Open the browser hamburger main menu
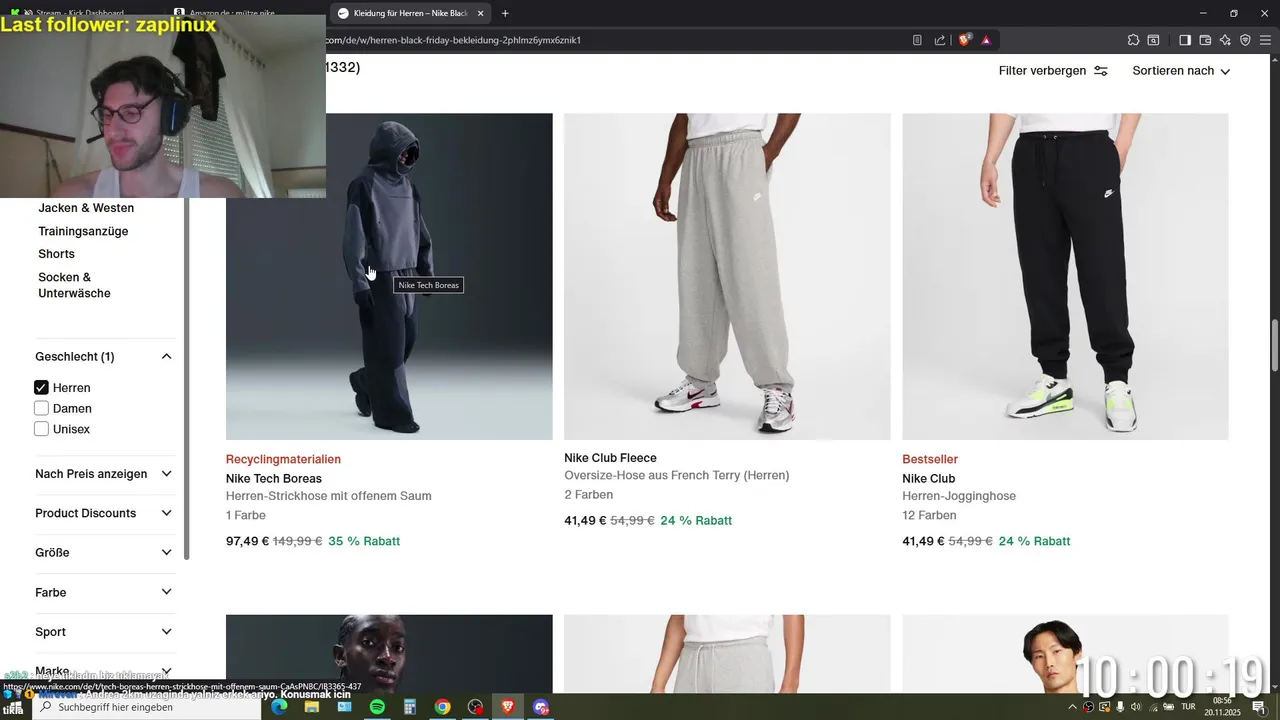1280x720 pixels. [x=1265, y=40]
